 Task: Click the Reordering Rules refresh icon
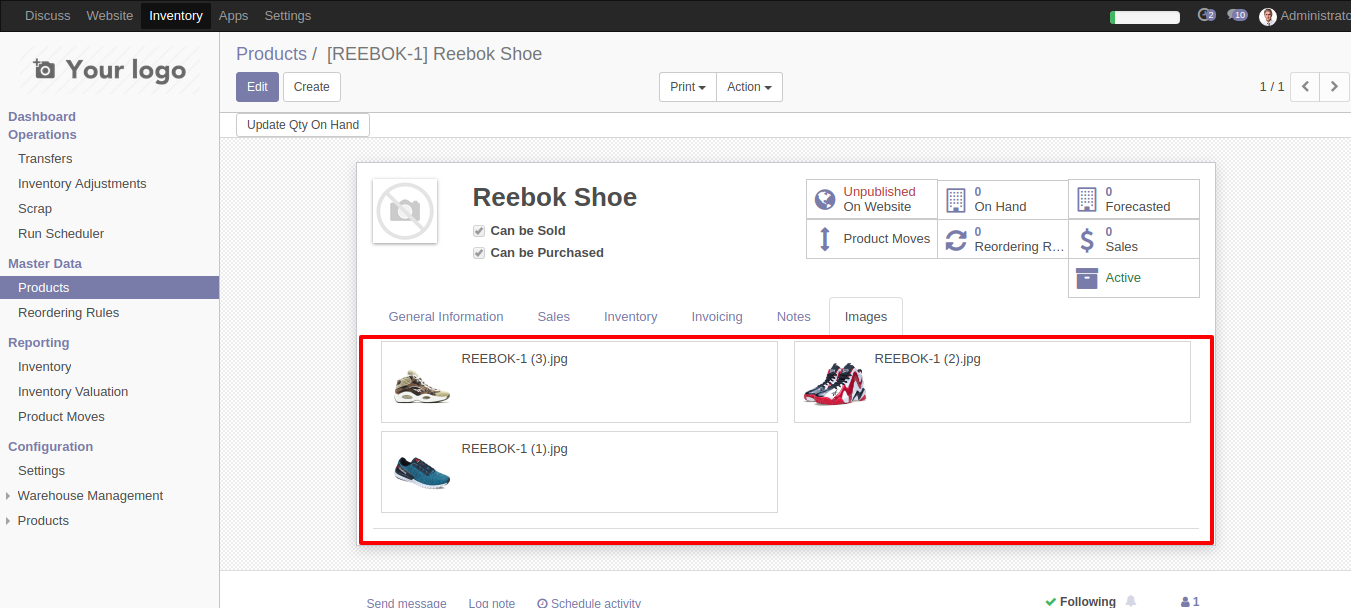956,239
